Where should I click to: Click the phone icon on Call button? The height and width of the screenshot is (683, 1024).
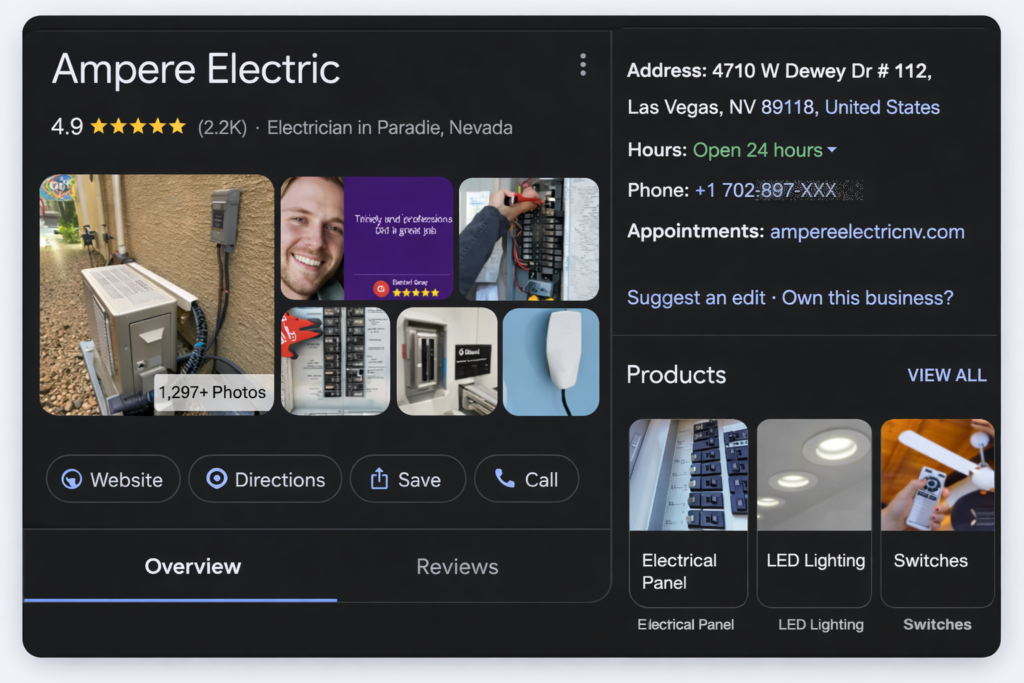point(505,479)
